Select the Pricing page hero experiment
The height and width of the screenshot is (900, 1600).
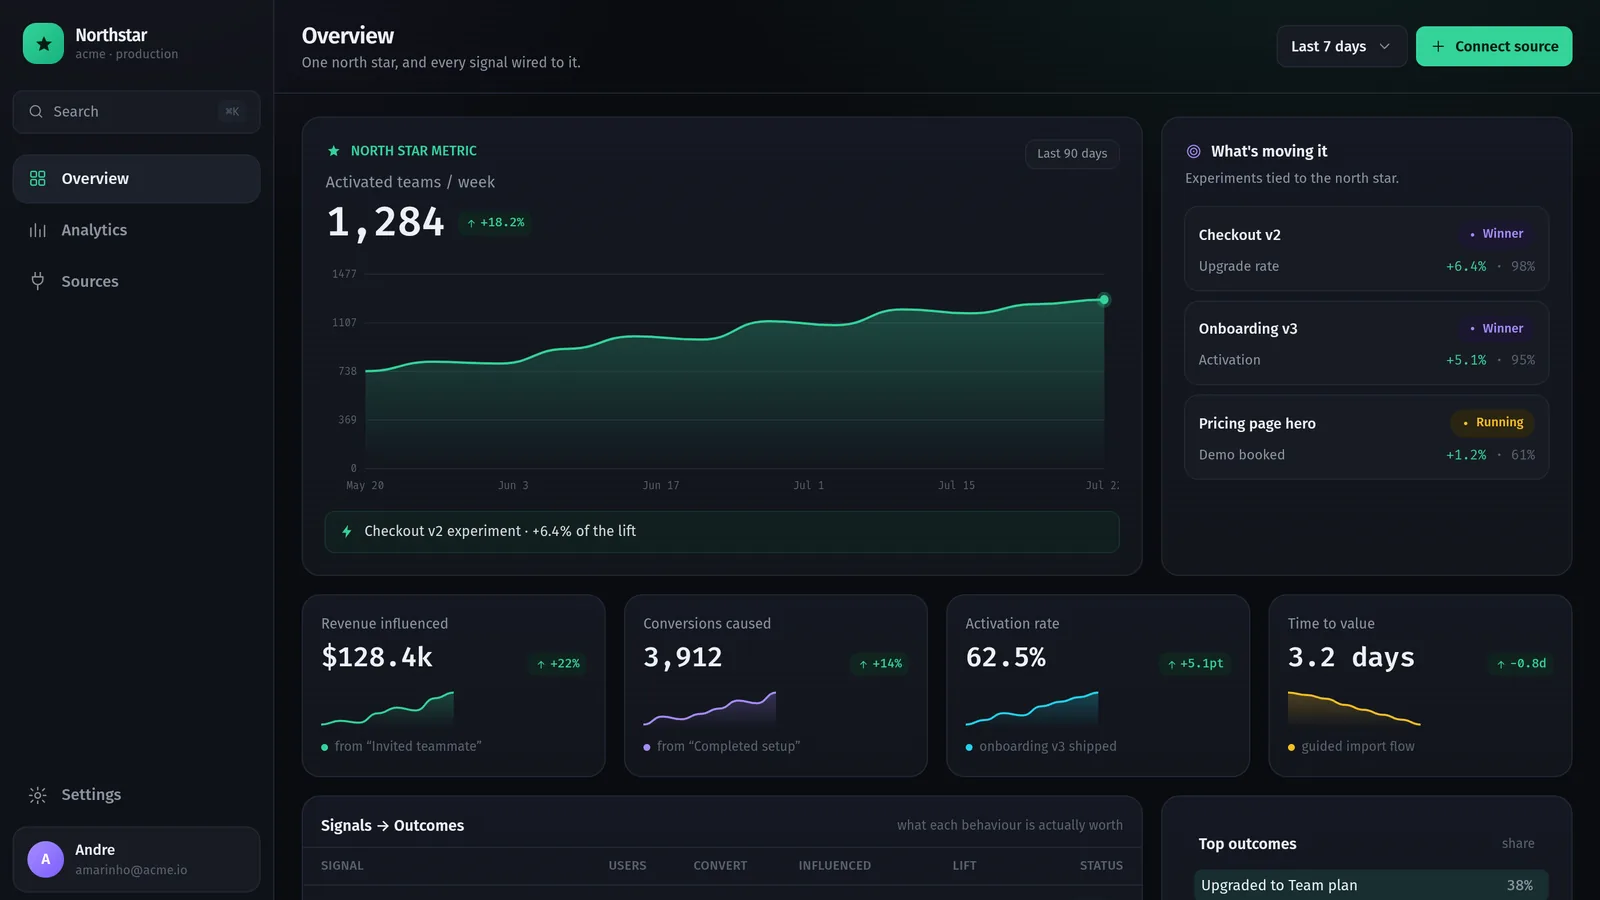coord(1366,437)
